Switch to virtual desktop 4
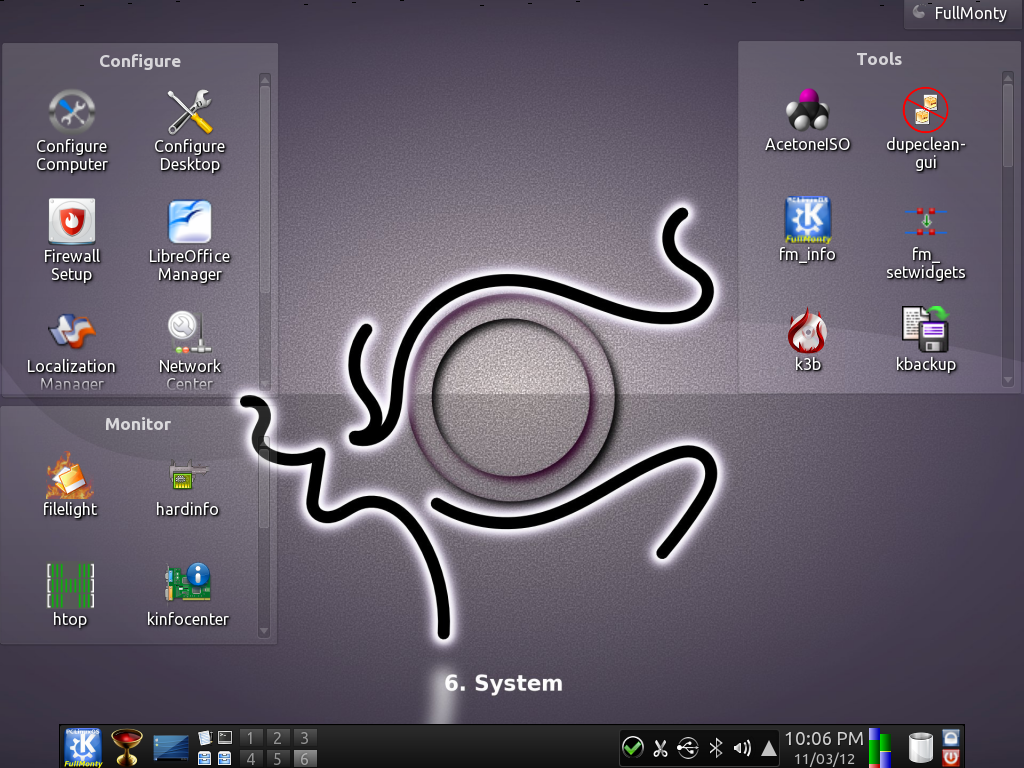 [251, 759]
